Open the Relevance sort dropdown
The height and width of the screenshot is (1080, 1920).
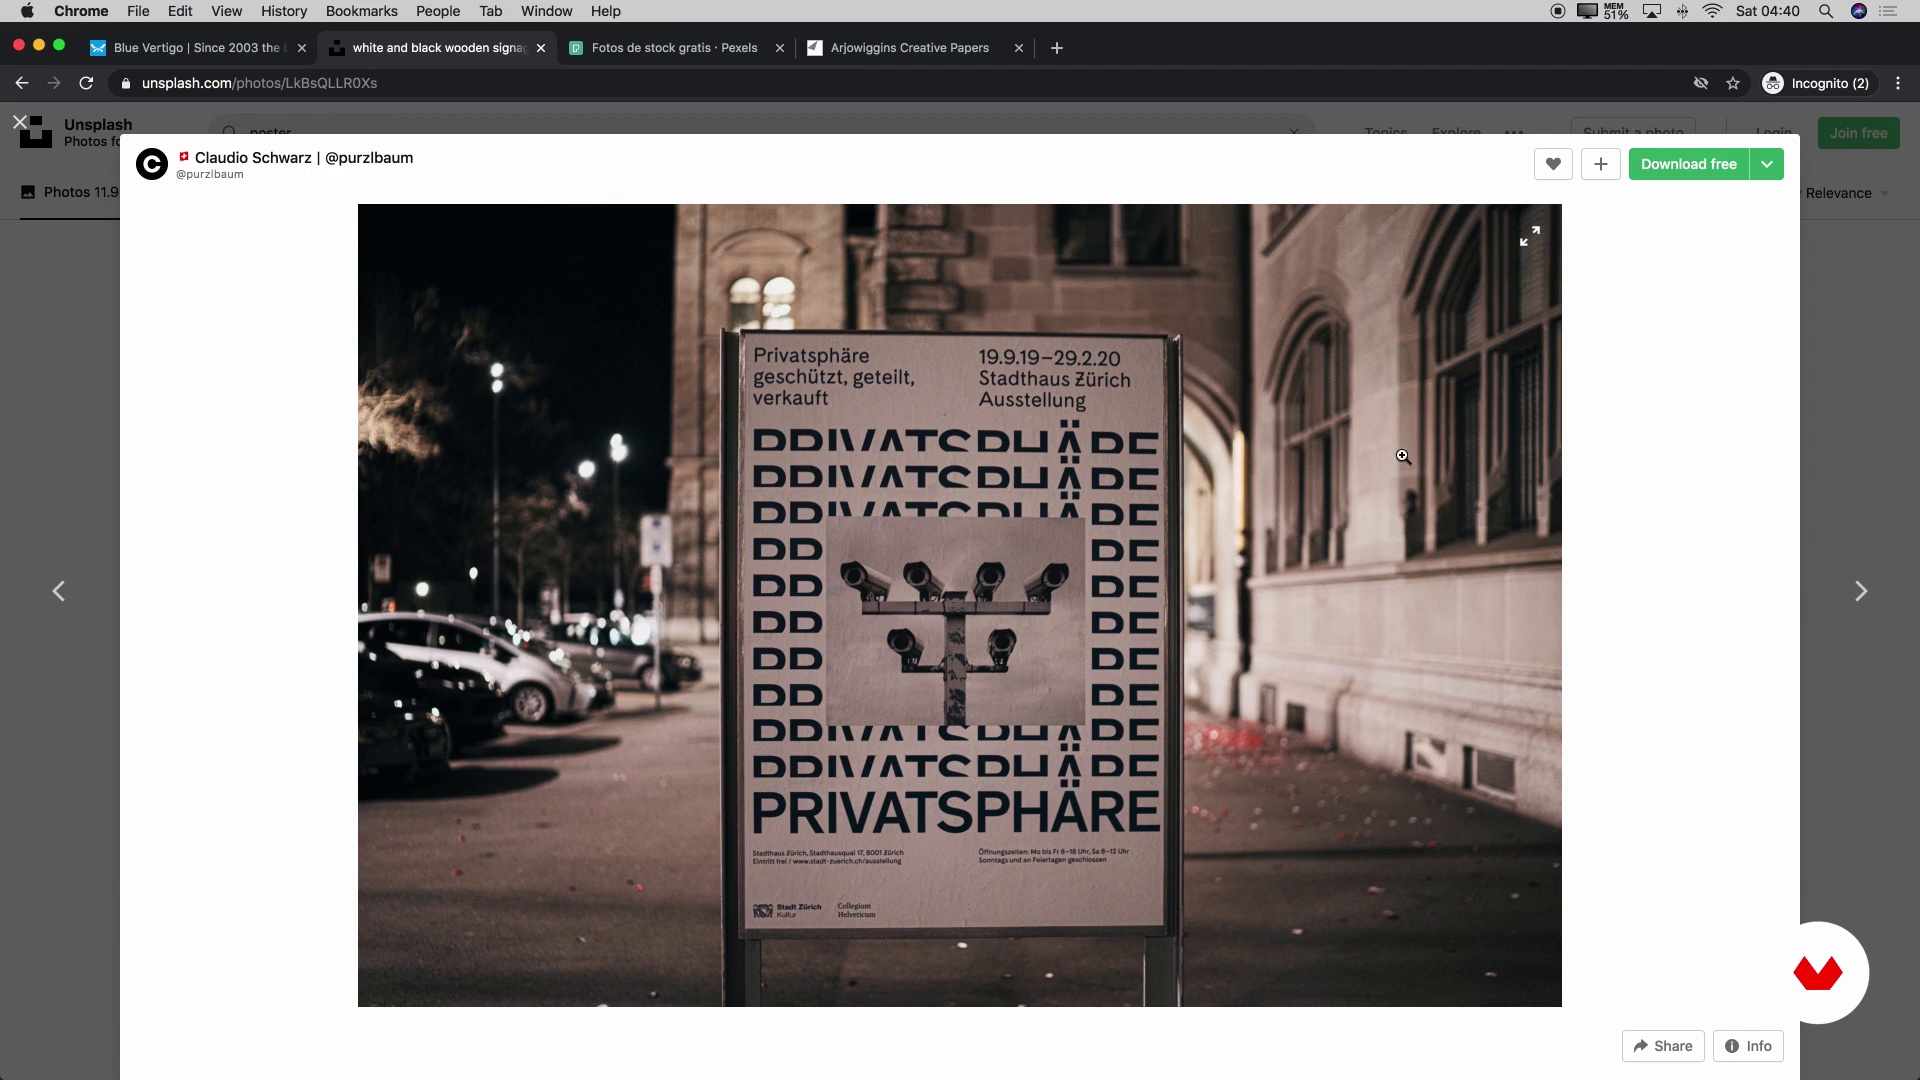[x=1847, y=193]
